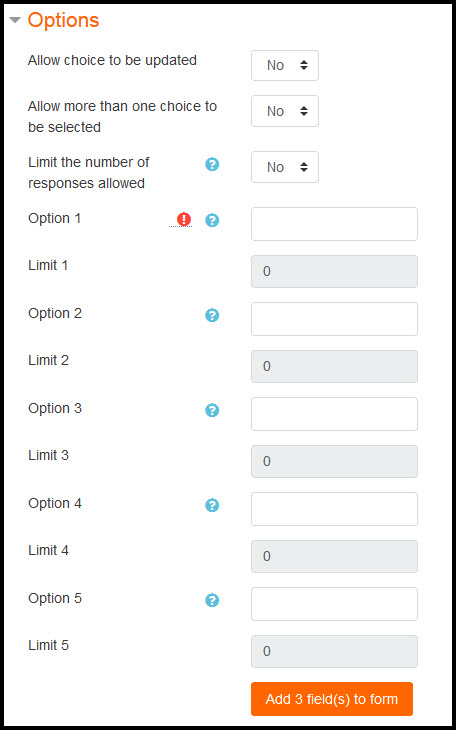Click the disabled Limit 1 field
Image resolution: width=456 pixels, height=730 pixels.
pyautogui.click(x=334, y=271)
